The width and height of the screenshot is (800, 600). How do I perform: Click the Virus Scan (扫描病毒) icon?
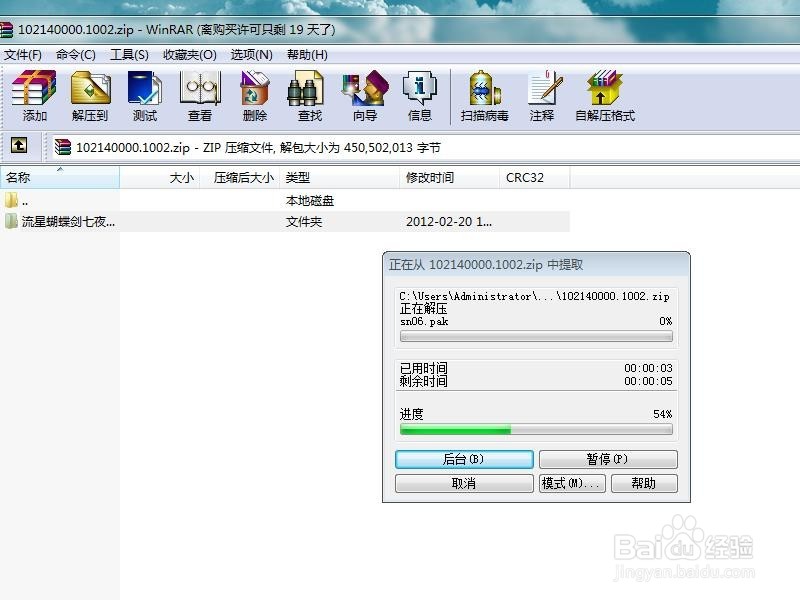485,96
